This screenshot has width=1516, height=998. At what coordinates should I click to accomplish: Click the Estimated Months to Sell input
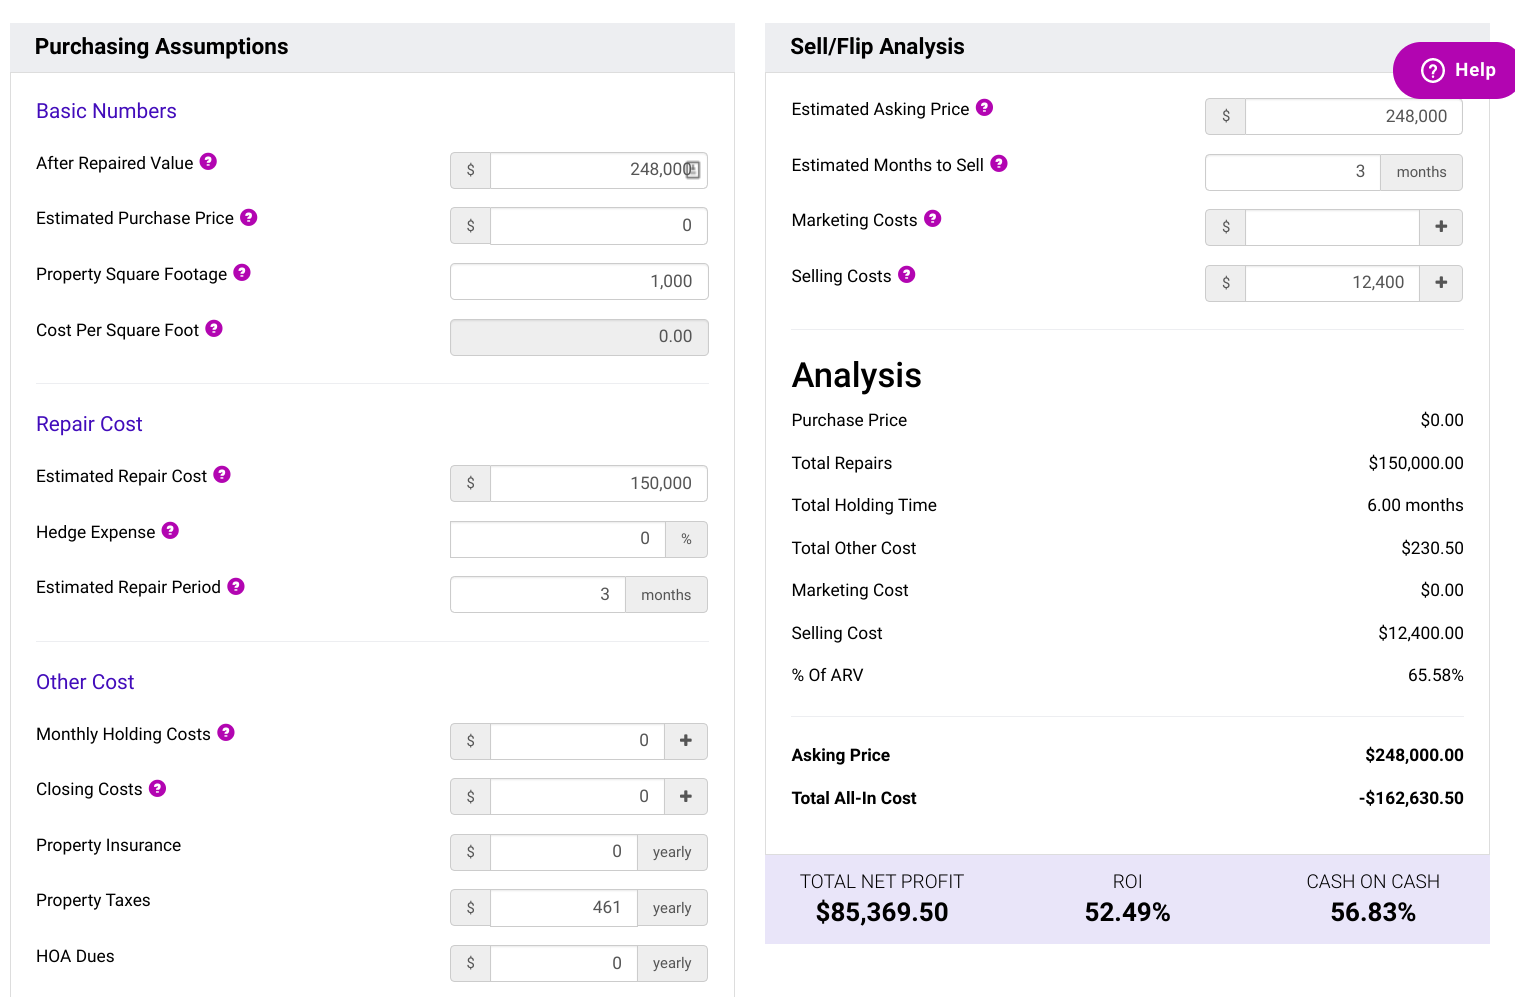click(1293, 172)
